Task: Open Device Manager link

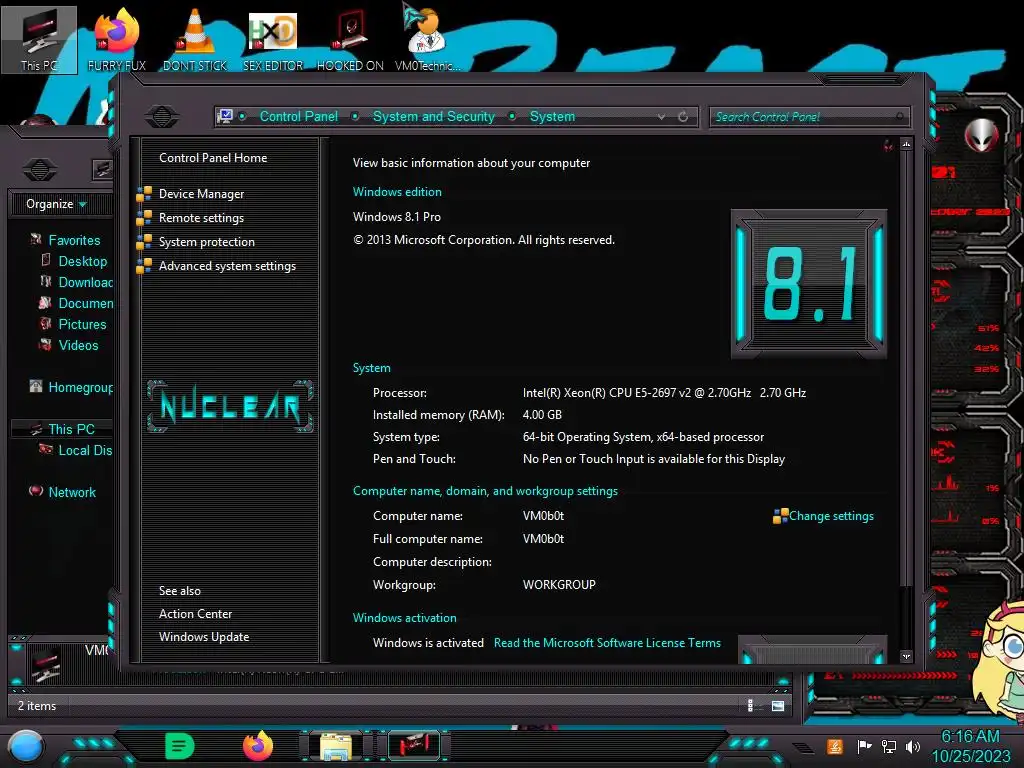Action: coord(201,194)
